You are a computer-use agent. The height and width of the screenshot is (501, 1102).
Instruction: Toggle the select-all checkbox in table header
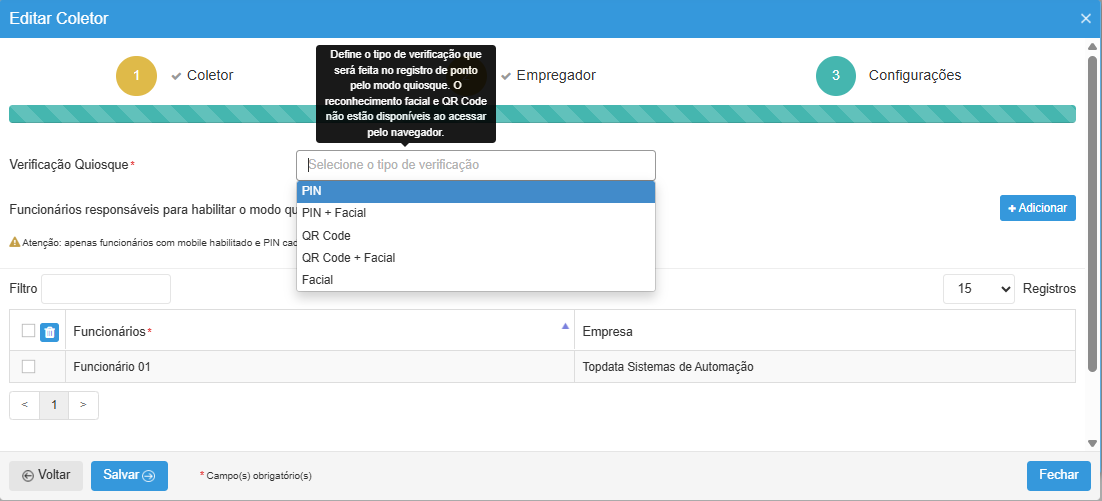28,331
